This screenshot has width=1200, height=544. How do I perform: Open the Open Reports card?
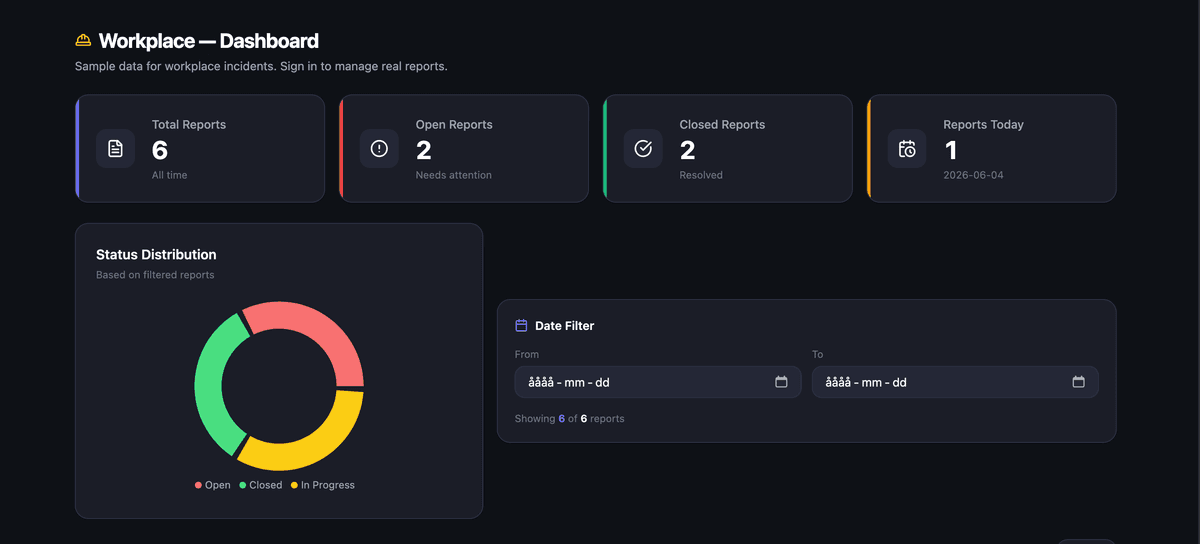pos(464,148)
